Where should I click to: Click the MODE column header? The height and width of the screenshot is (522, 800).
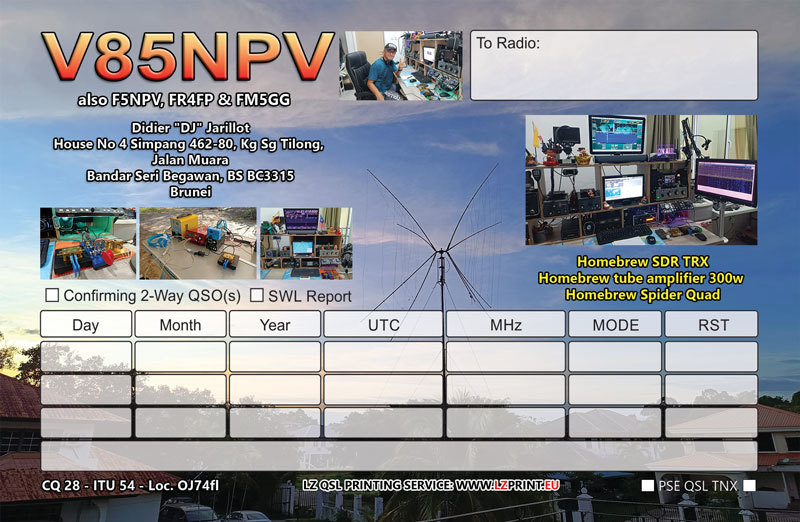pyautogui.click(x=615, y=324)
